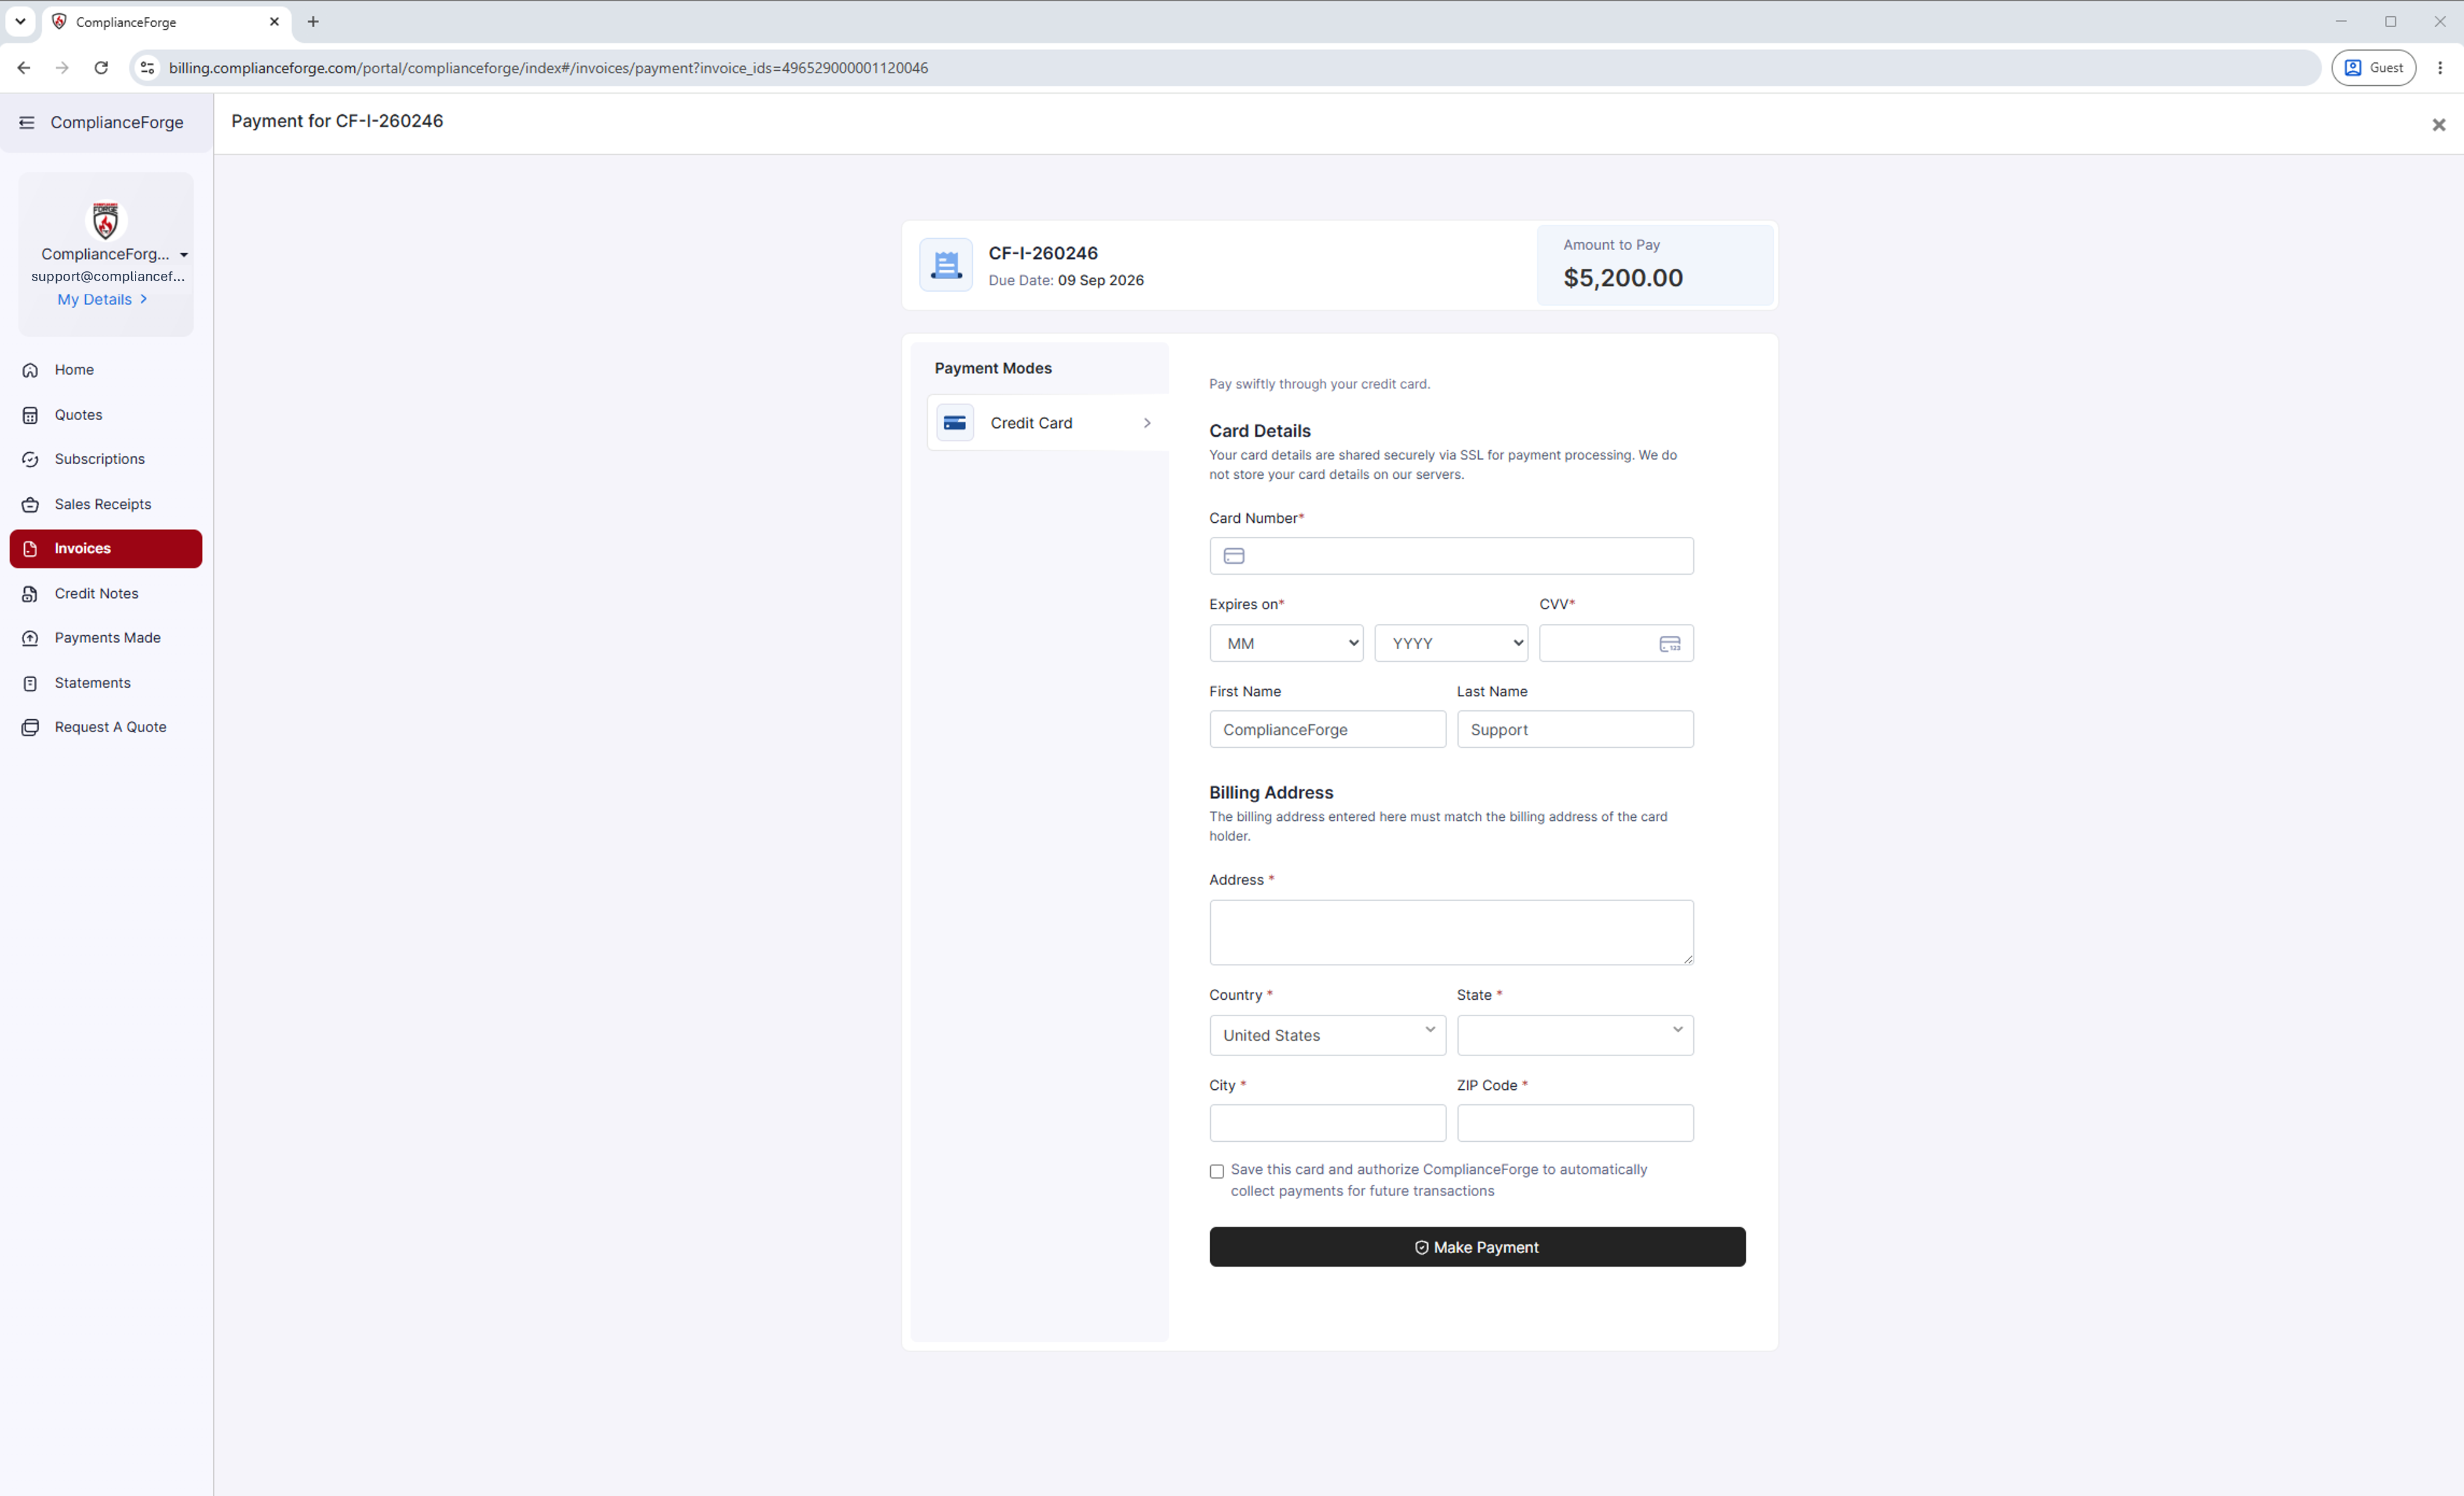Click the Last Name field with Support
Image resolution: width=2464 pixels, height=1496 pixels.
(1575, 729)
